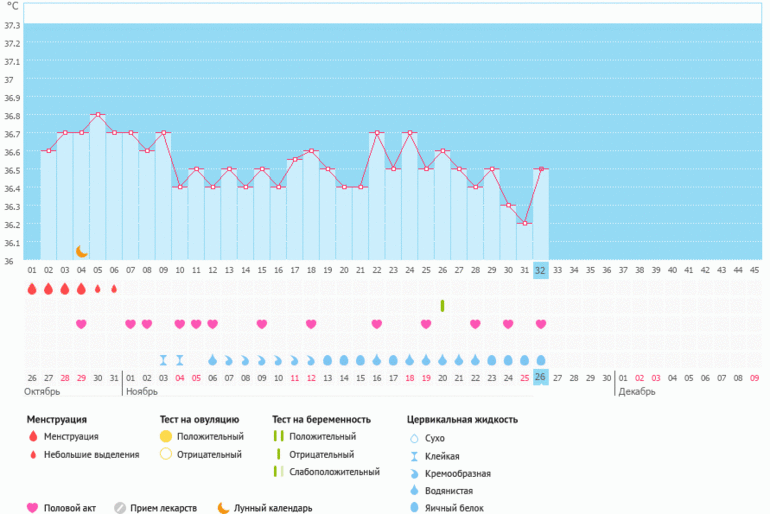Click the 'Прием лекарств' legend icon
Image resolution: width=770 pixels, height=514 pixels.
click(x=120, y=508)
